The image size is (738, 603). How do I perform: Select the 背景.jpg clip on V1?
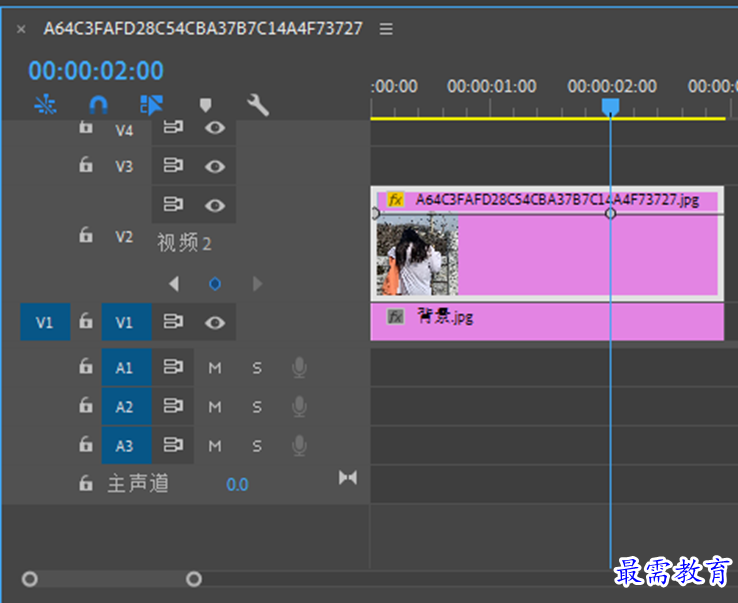tap(547, 322)
